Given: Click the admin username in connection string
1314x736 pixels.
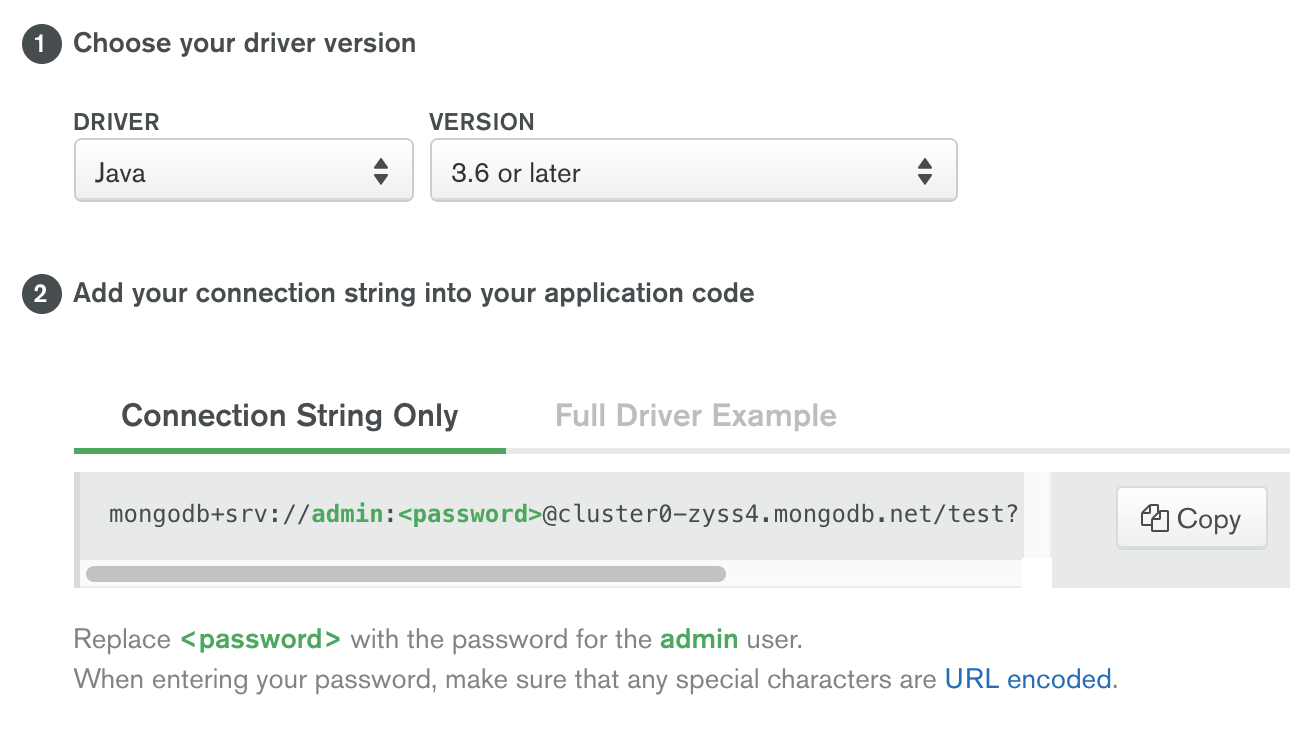Looking at the screenshot, I should tap(347, 514).
